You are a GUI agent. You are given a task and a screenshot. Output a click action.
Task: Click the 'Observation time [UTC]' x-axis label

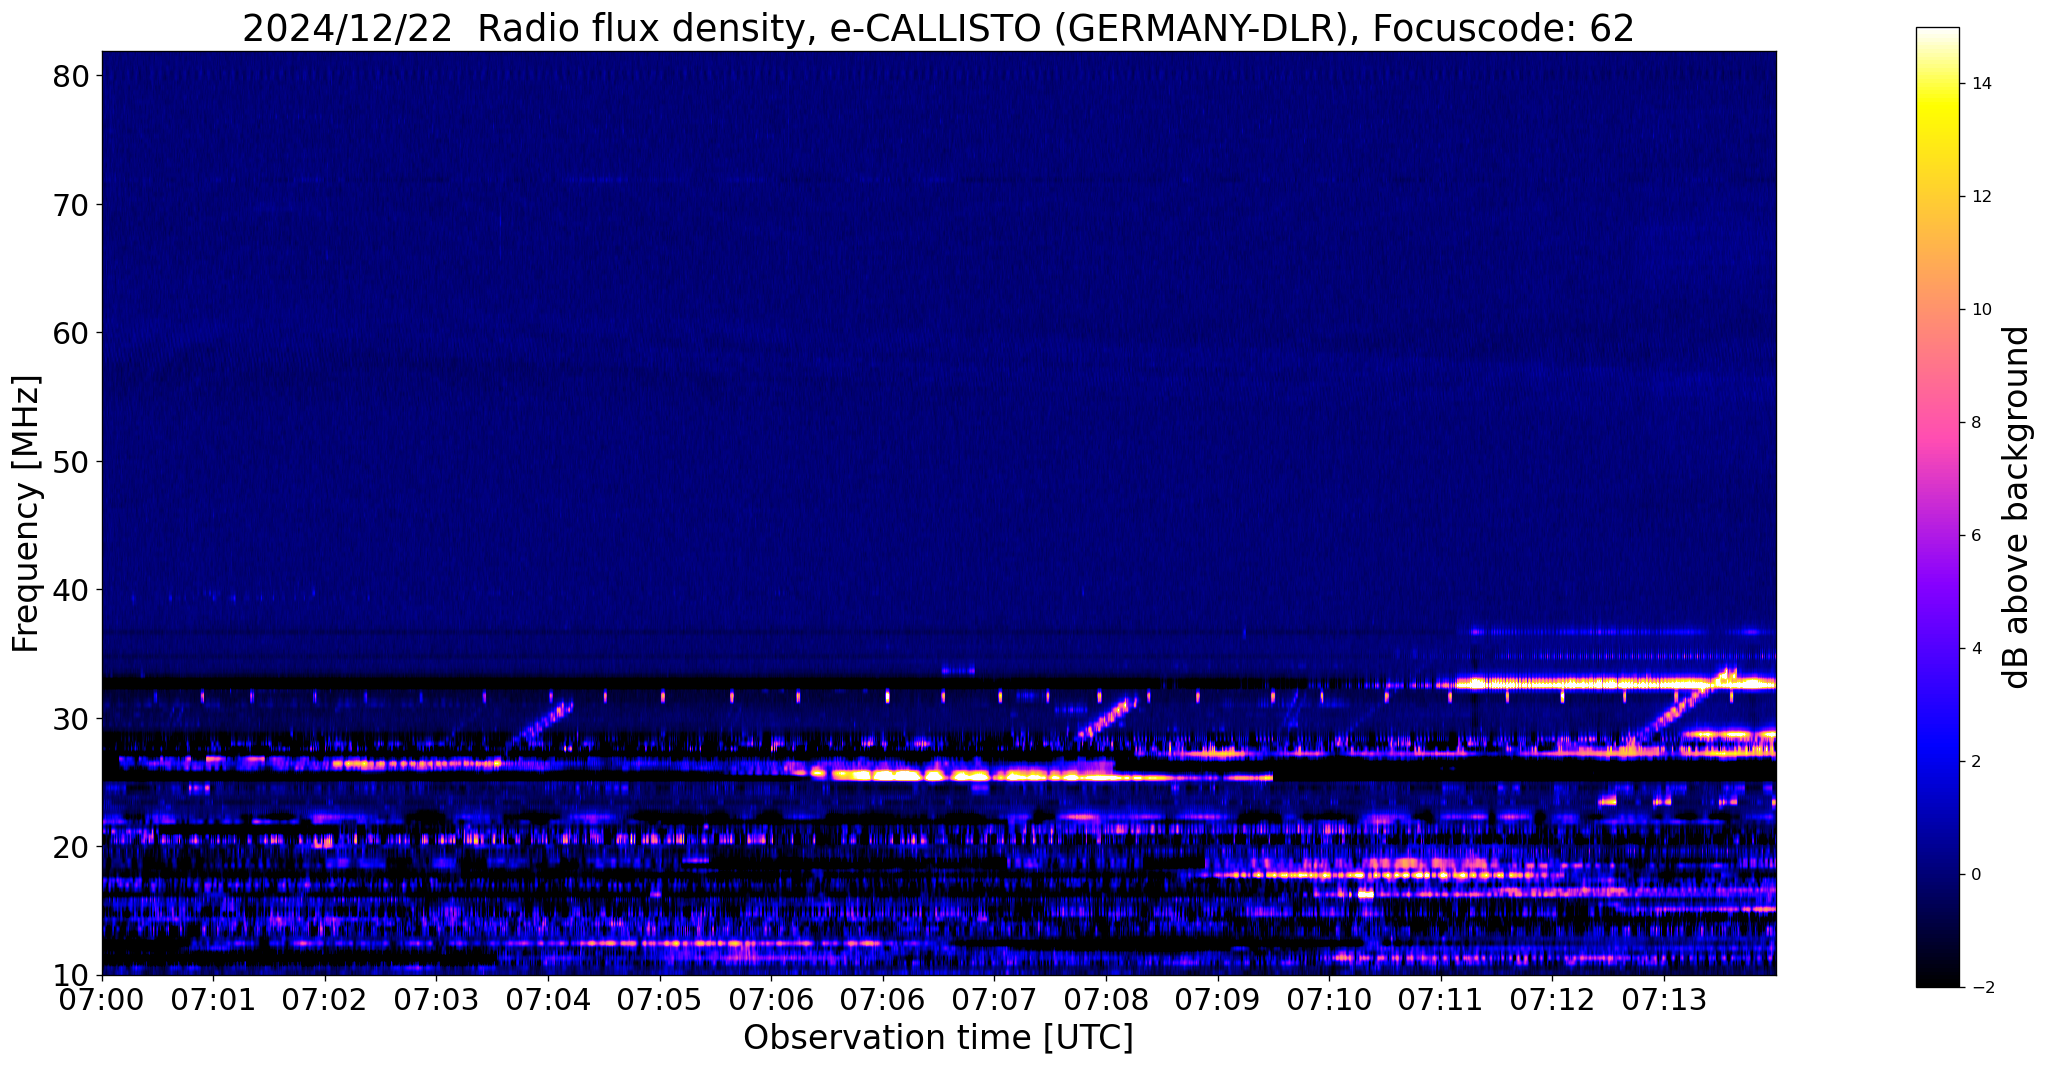coord(938,1038)
